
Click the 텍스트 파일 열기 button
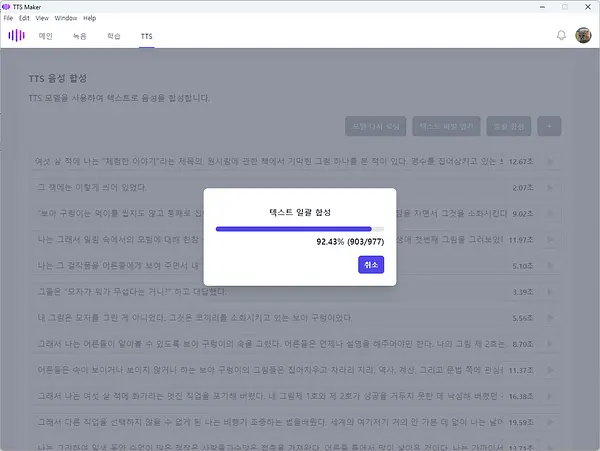pyautogui.click(x=446, y=126)
